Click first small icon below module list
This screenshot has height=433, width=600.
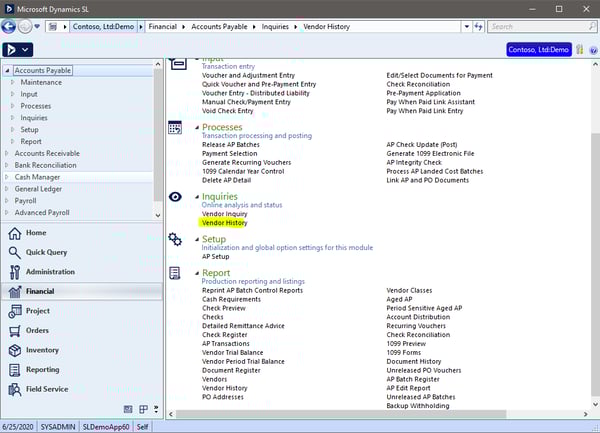pyautogui.click(x=128, y=409)
